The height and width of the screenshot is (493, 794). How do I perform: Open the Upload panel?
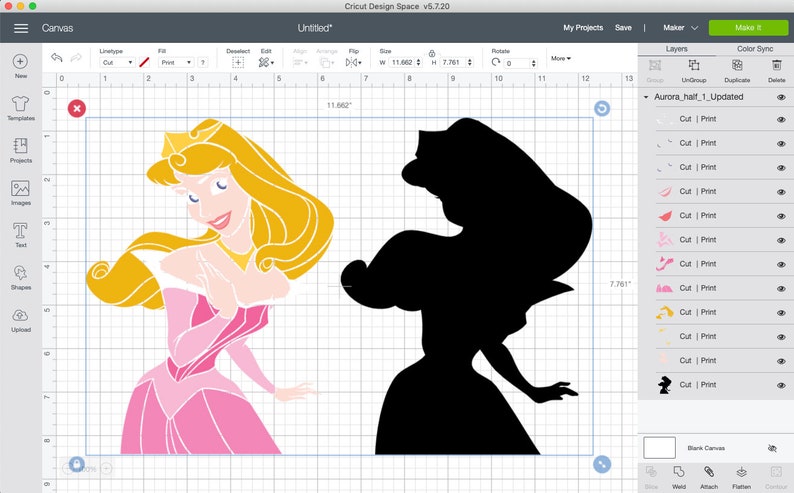coord(21,320)
